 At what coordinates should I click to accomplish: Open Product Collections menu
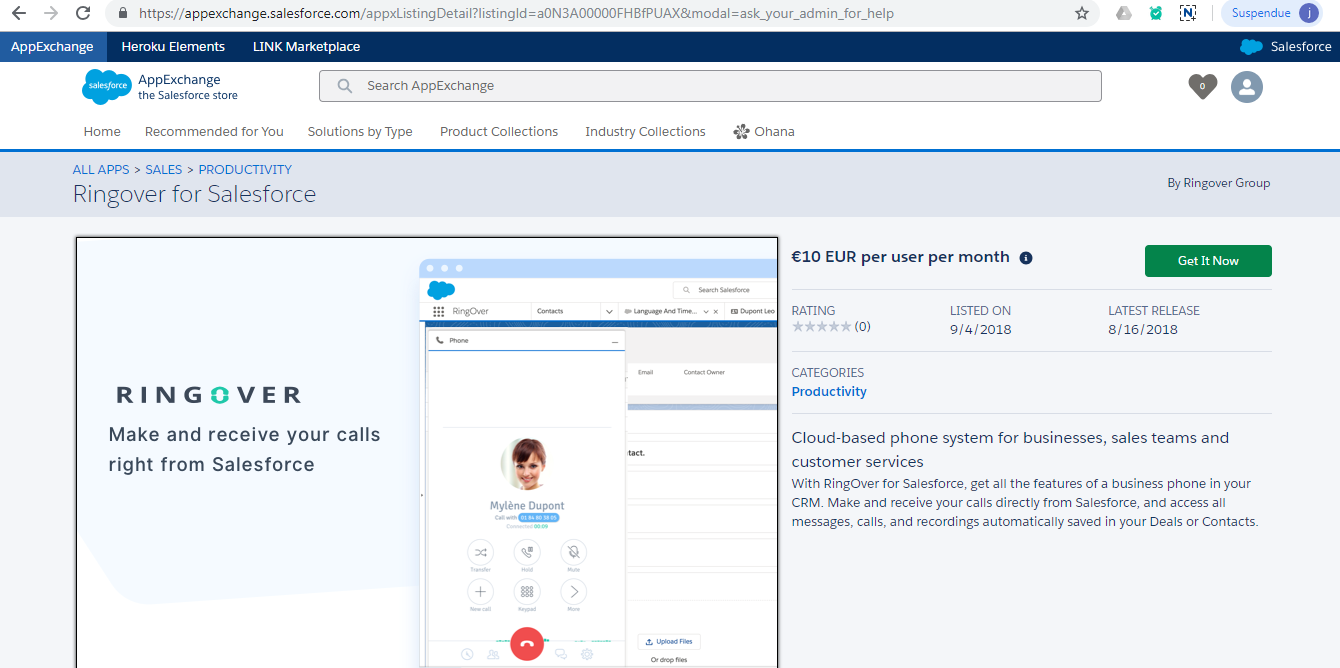pyautogui.click(x=499, y=132)
